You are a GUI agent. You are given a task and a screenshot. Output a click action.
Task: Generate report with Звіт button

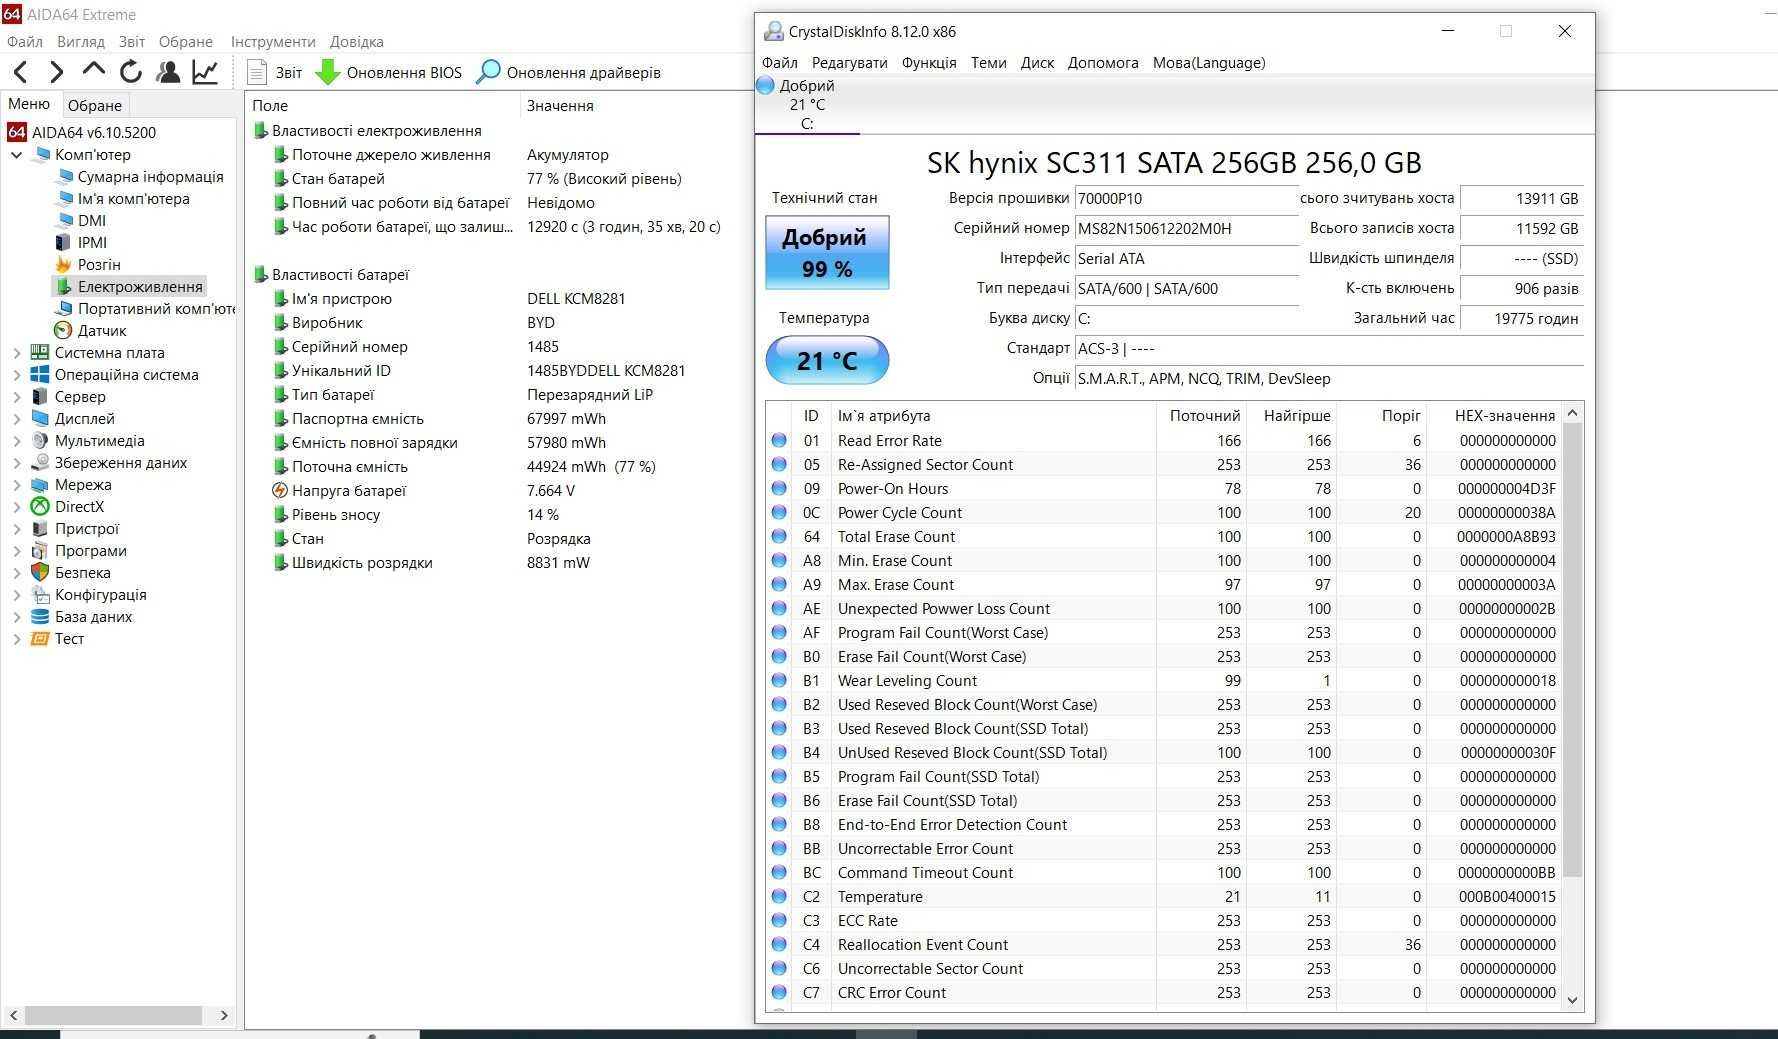click(x=275, y=72)
